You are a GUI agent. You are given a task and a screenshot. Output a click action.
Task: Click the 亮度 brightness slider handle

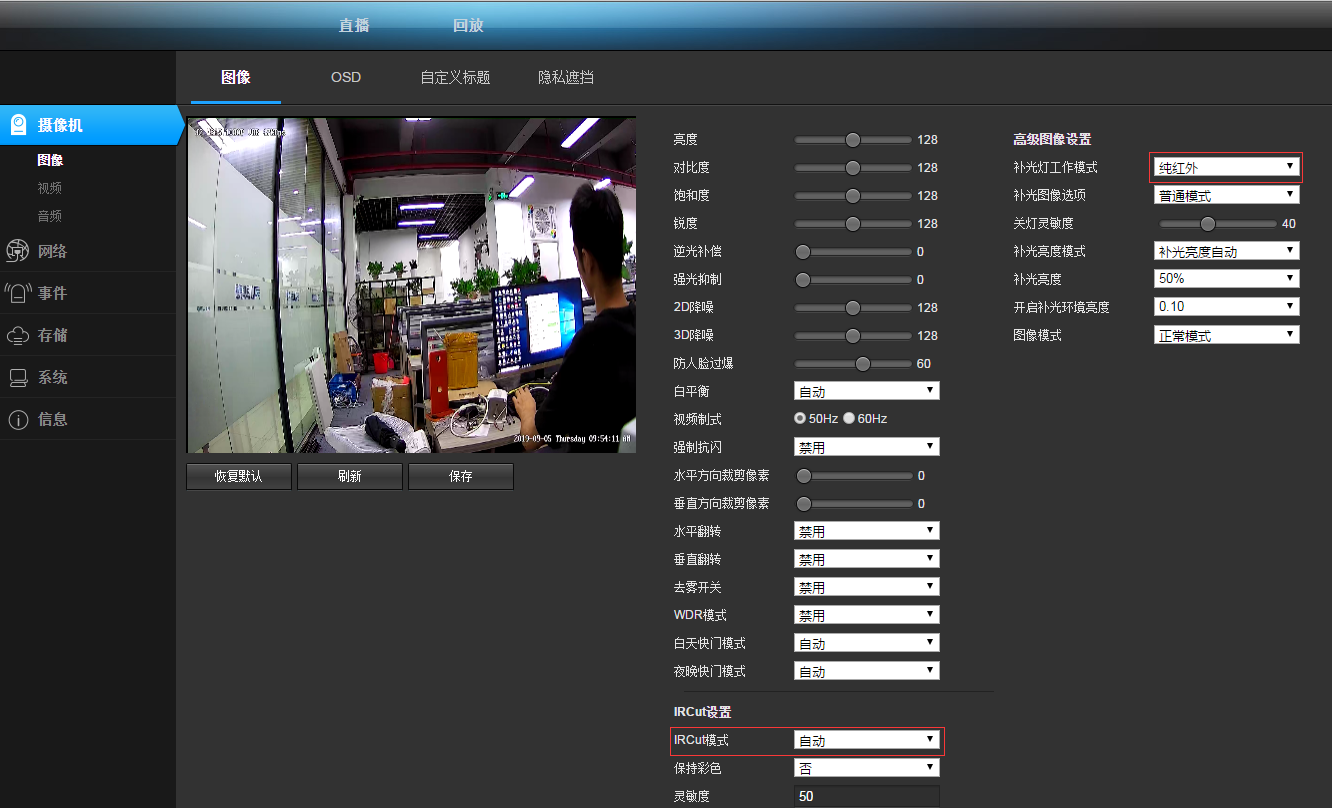coord(853,140)
